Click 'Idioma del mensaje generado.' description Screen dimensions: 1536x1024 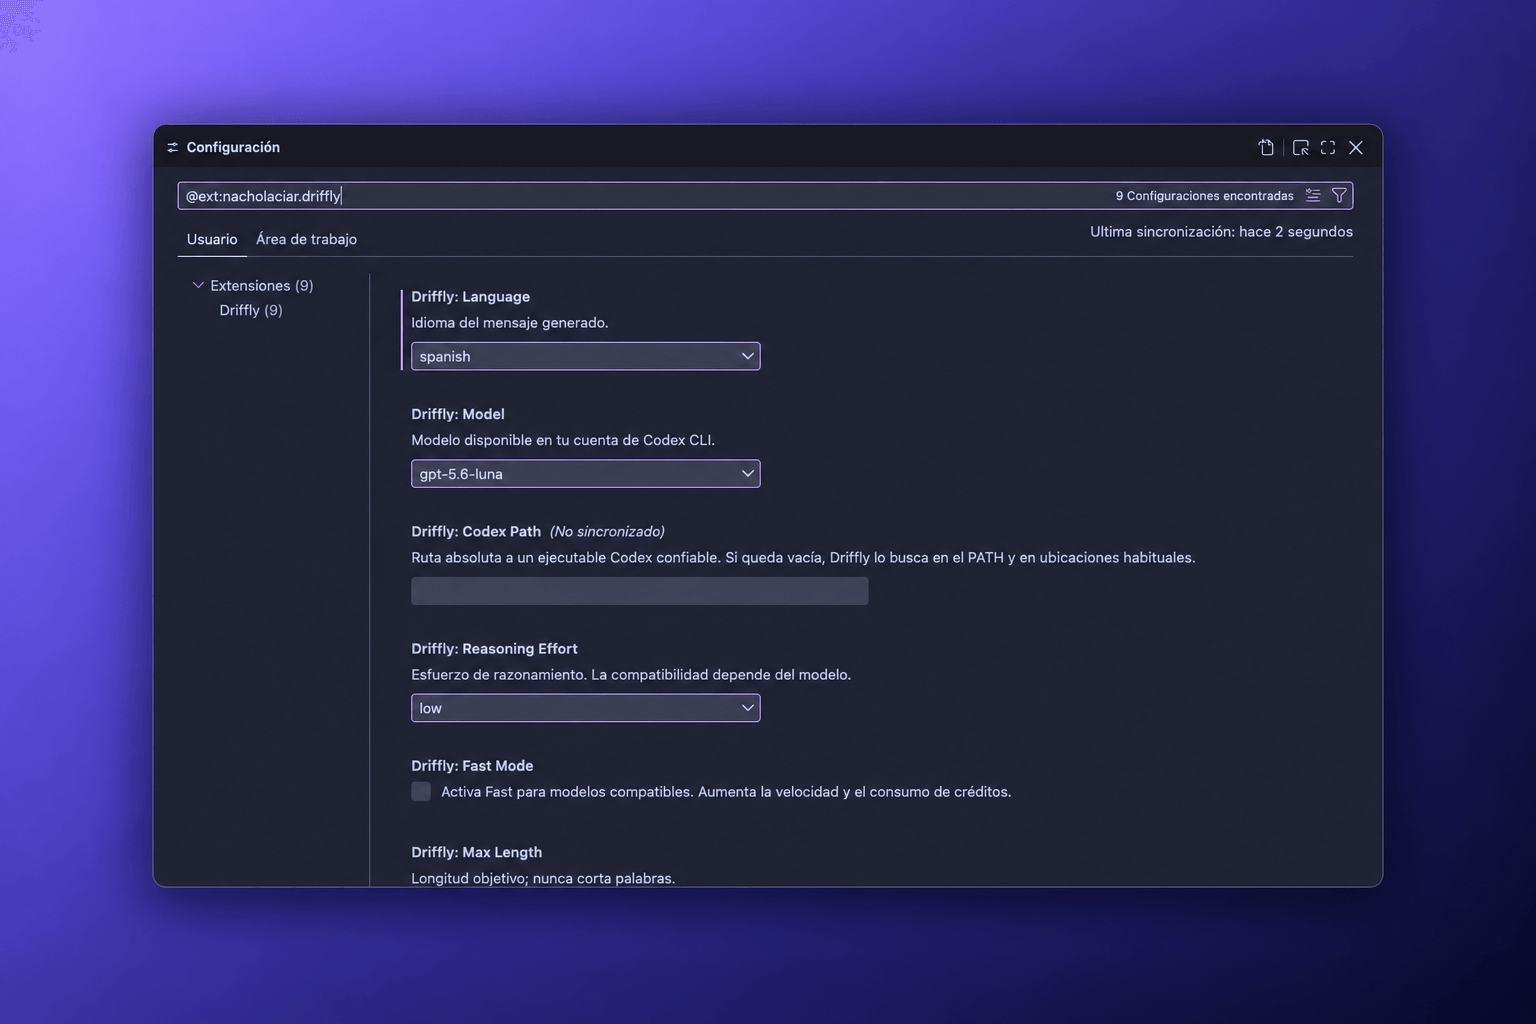510,323
